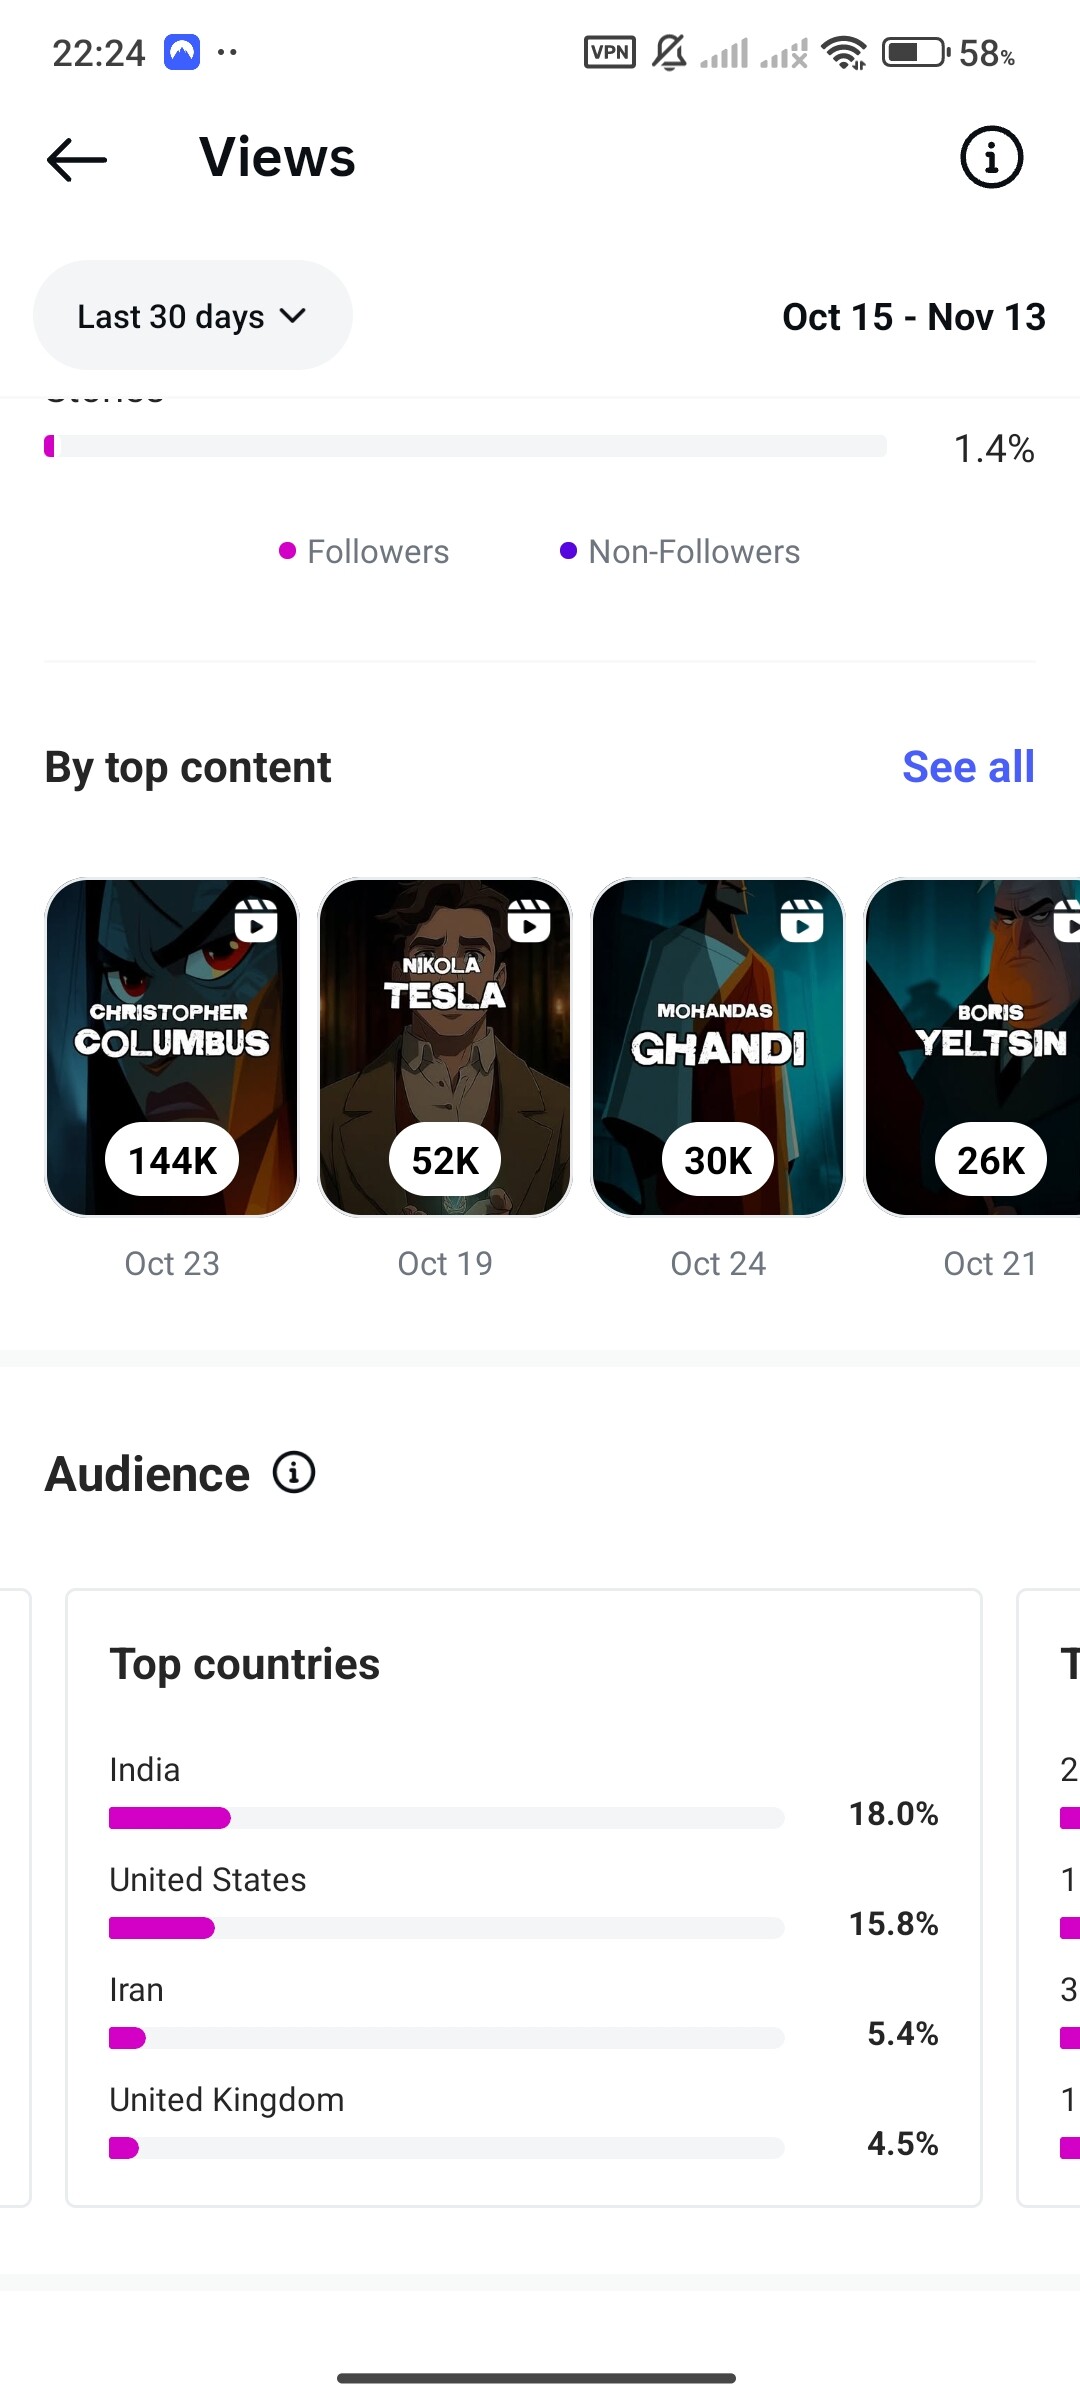
Task: Tap the Stories 1.4% progress bar
Action: tap(465, 446)
